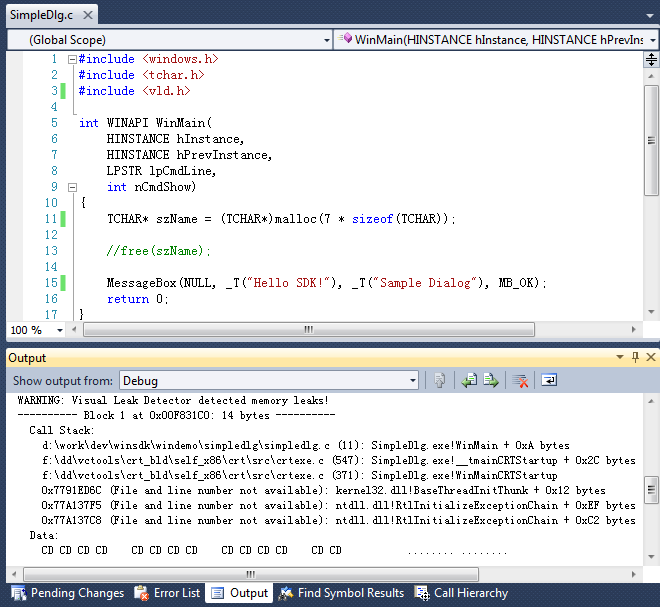Toggle auto hide pin on Output panel
The height and width of the screenshot is (607, 660).
pos(635,357)
